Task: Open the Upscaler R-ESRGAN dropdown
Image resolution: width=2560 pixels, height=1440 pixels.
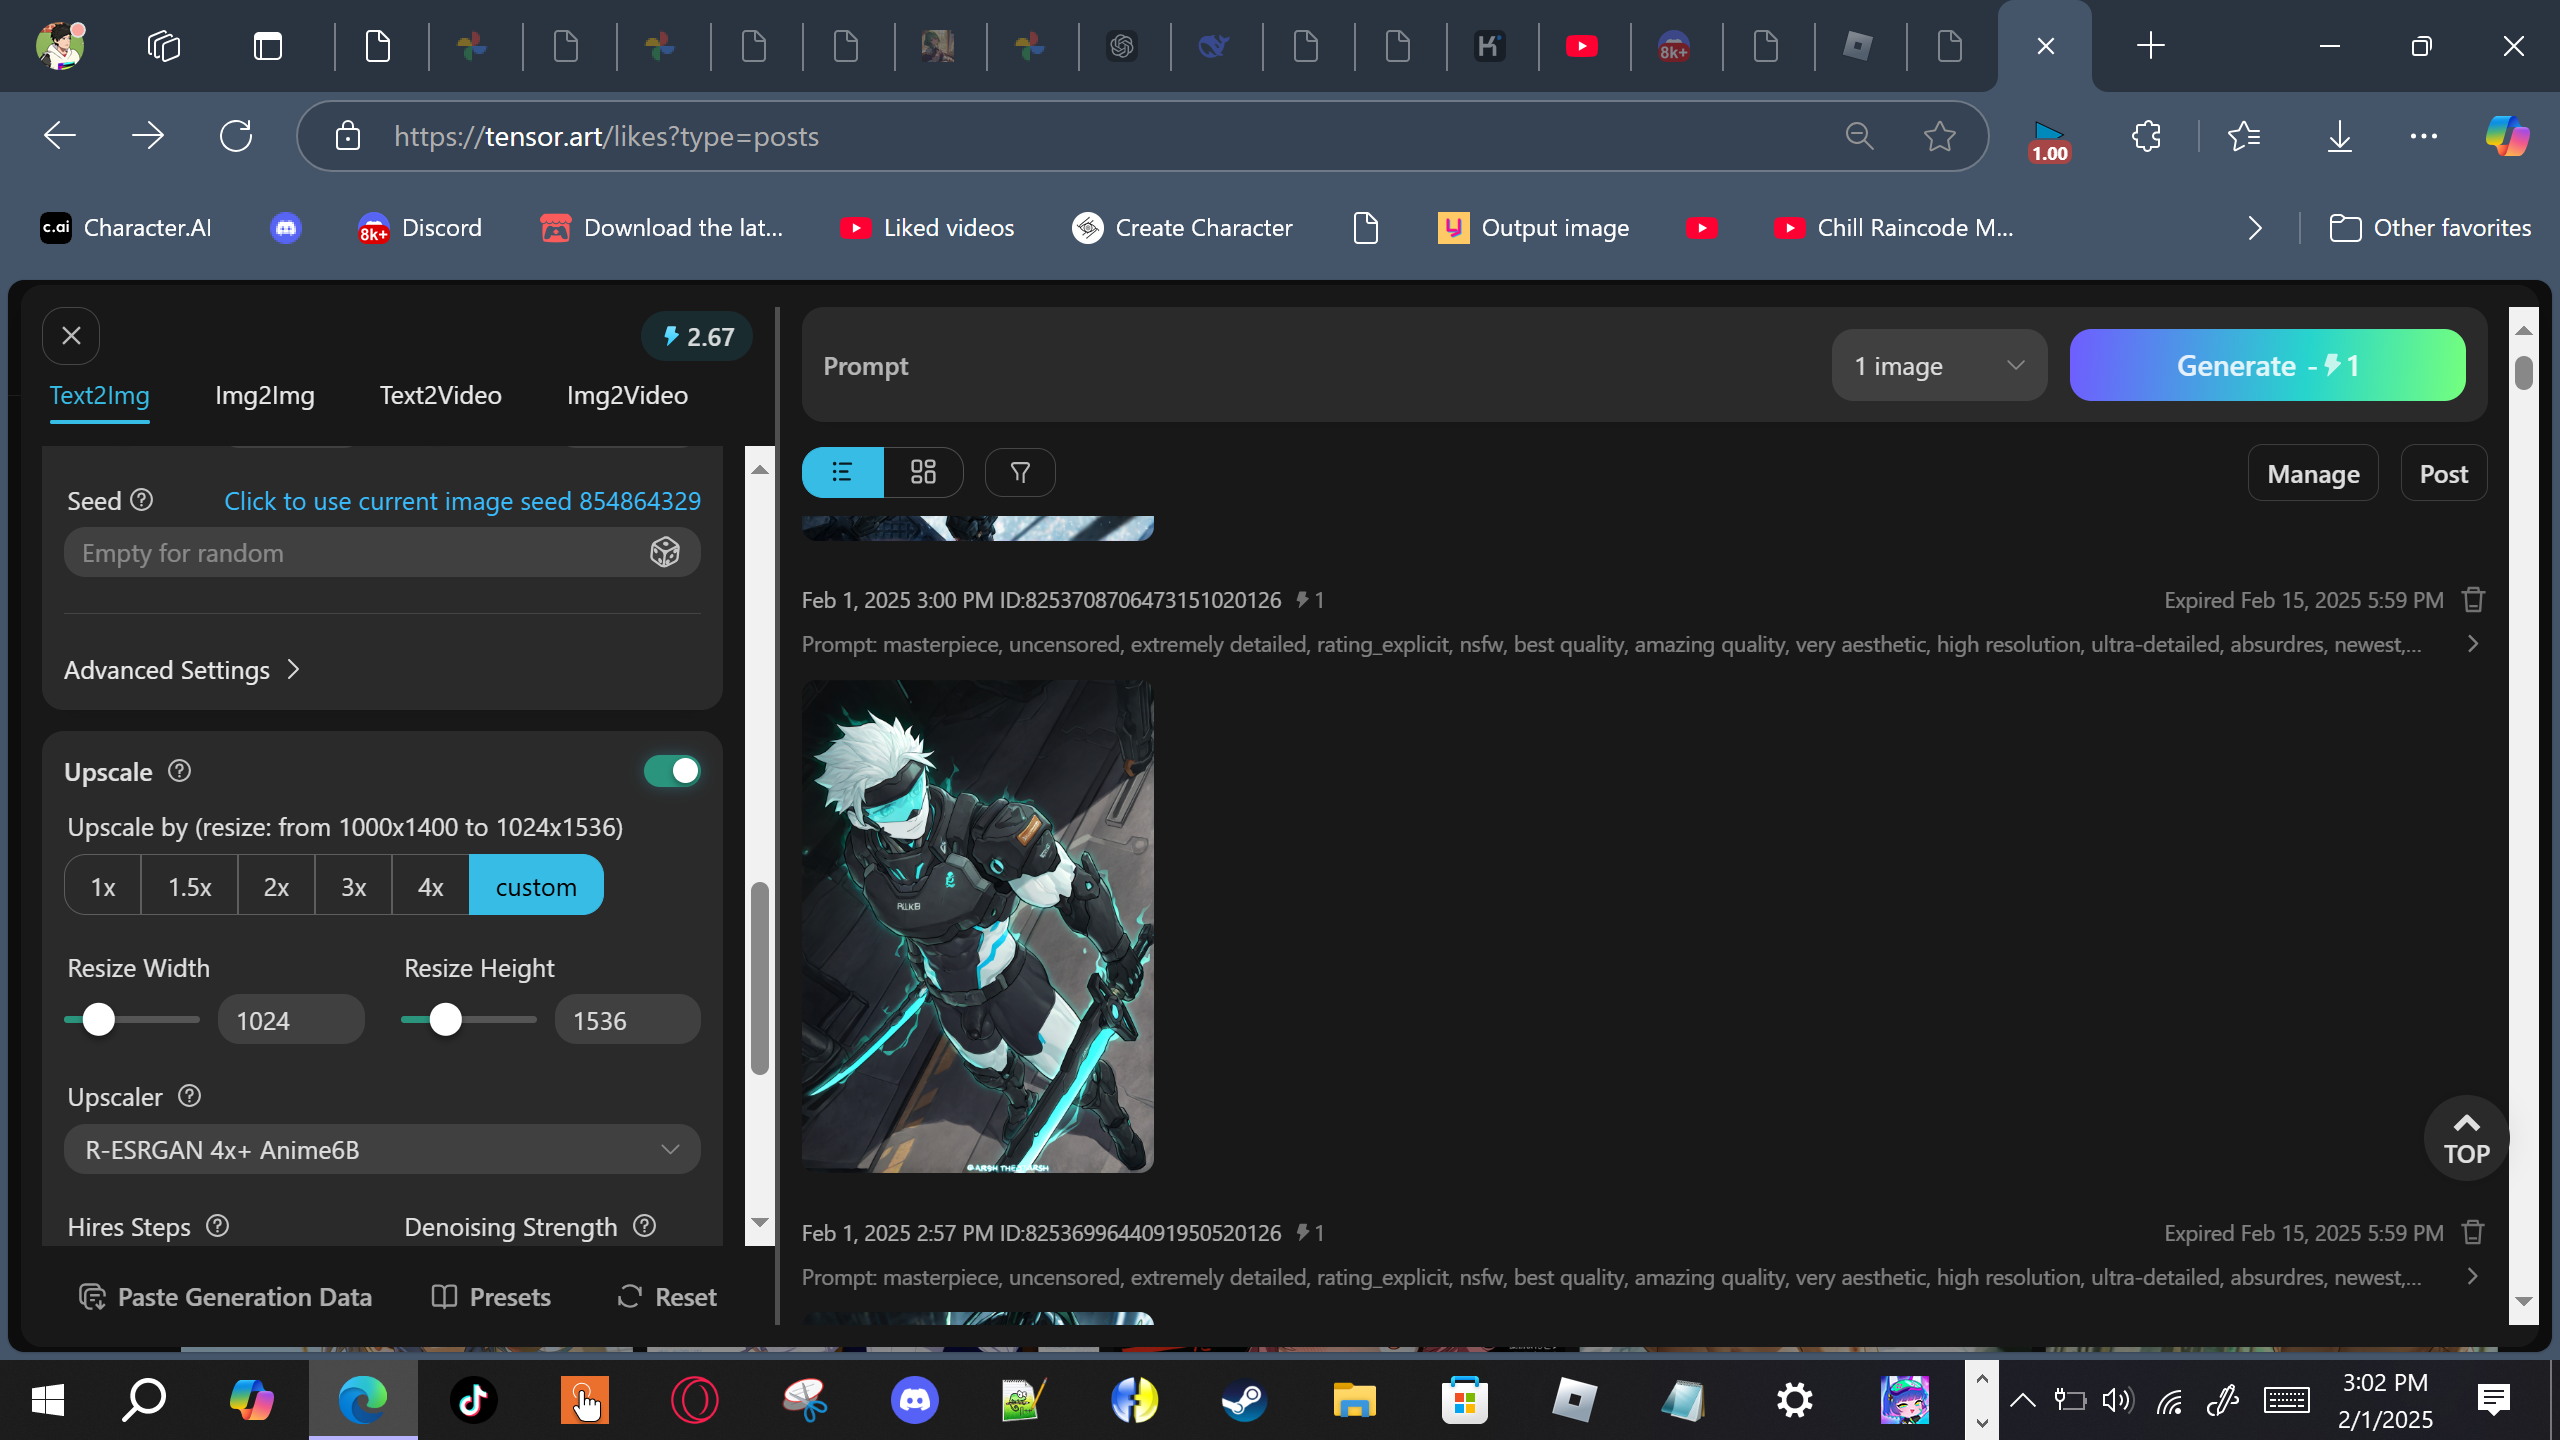Action: [382, 1149]
